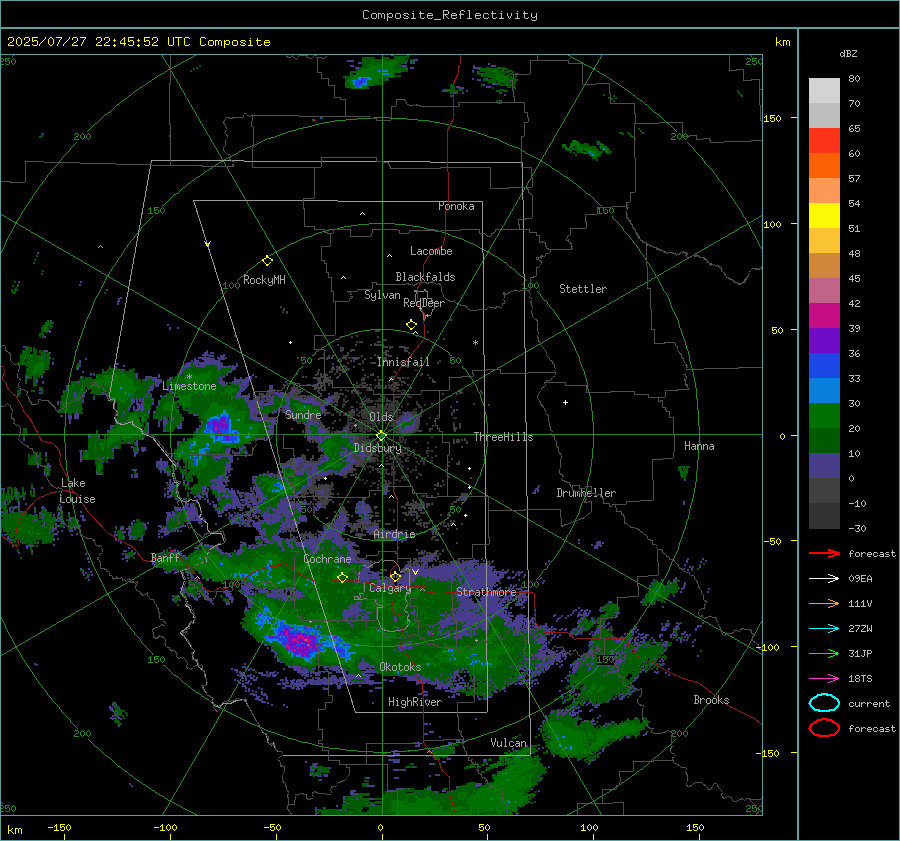Click the Olds label

tap(381, 417)
